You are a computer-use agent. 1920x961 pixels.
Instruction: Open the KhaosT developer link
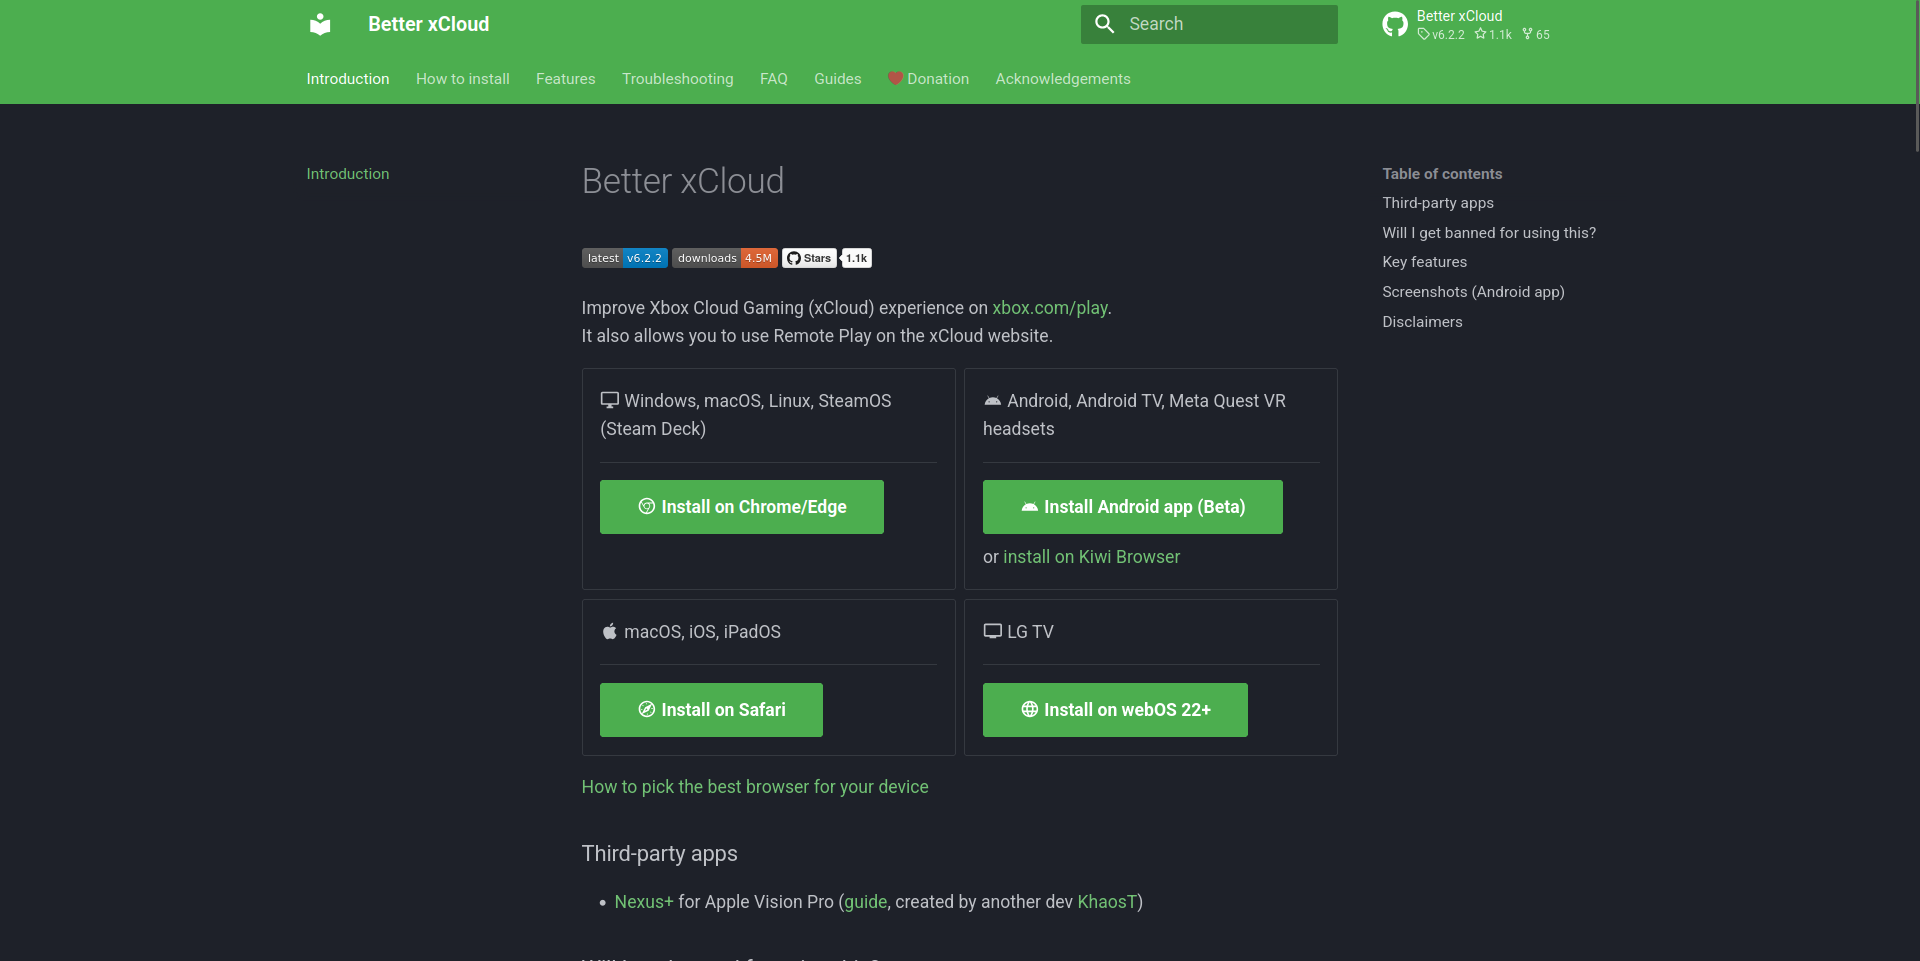click(x=1107, y=902)
